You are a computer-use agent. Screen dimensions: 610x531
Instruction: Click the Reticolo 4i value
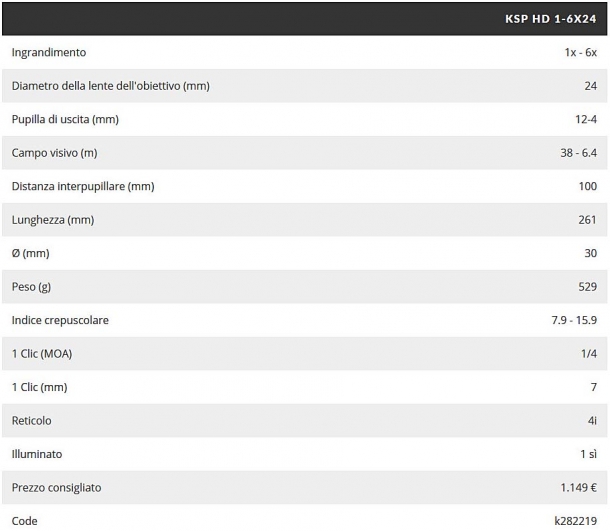(592, 421)
